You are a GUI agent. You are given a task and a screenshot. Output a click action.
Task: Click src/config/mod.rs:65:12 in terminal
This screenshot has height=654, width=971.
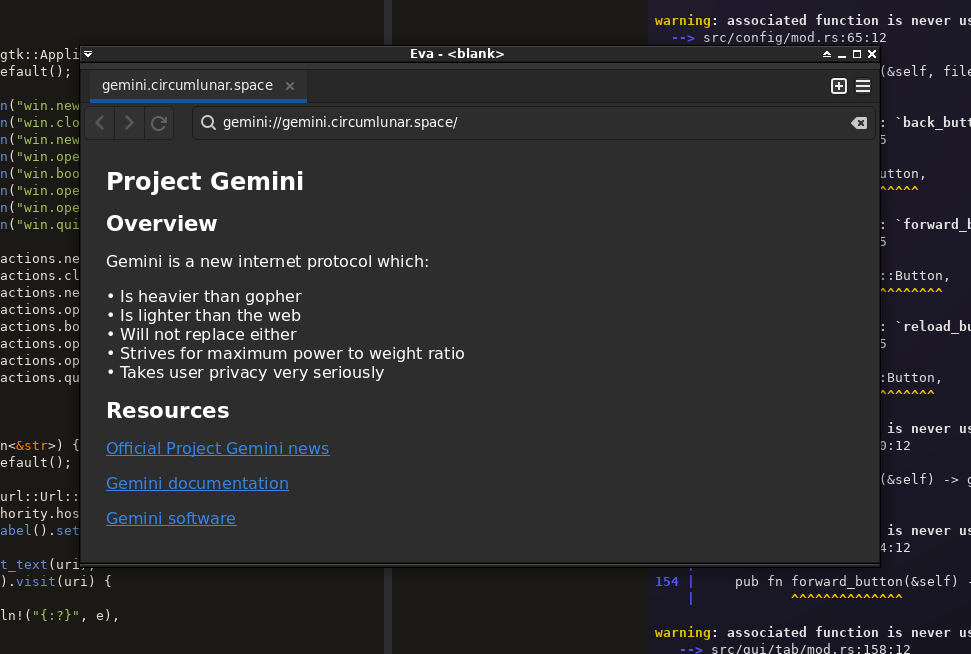[795, 38]
